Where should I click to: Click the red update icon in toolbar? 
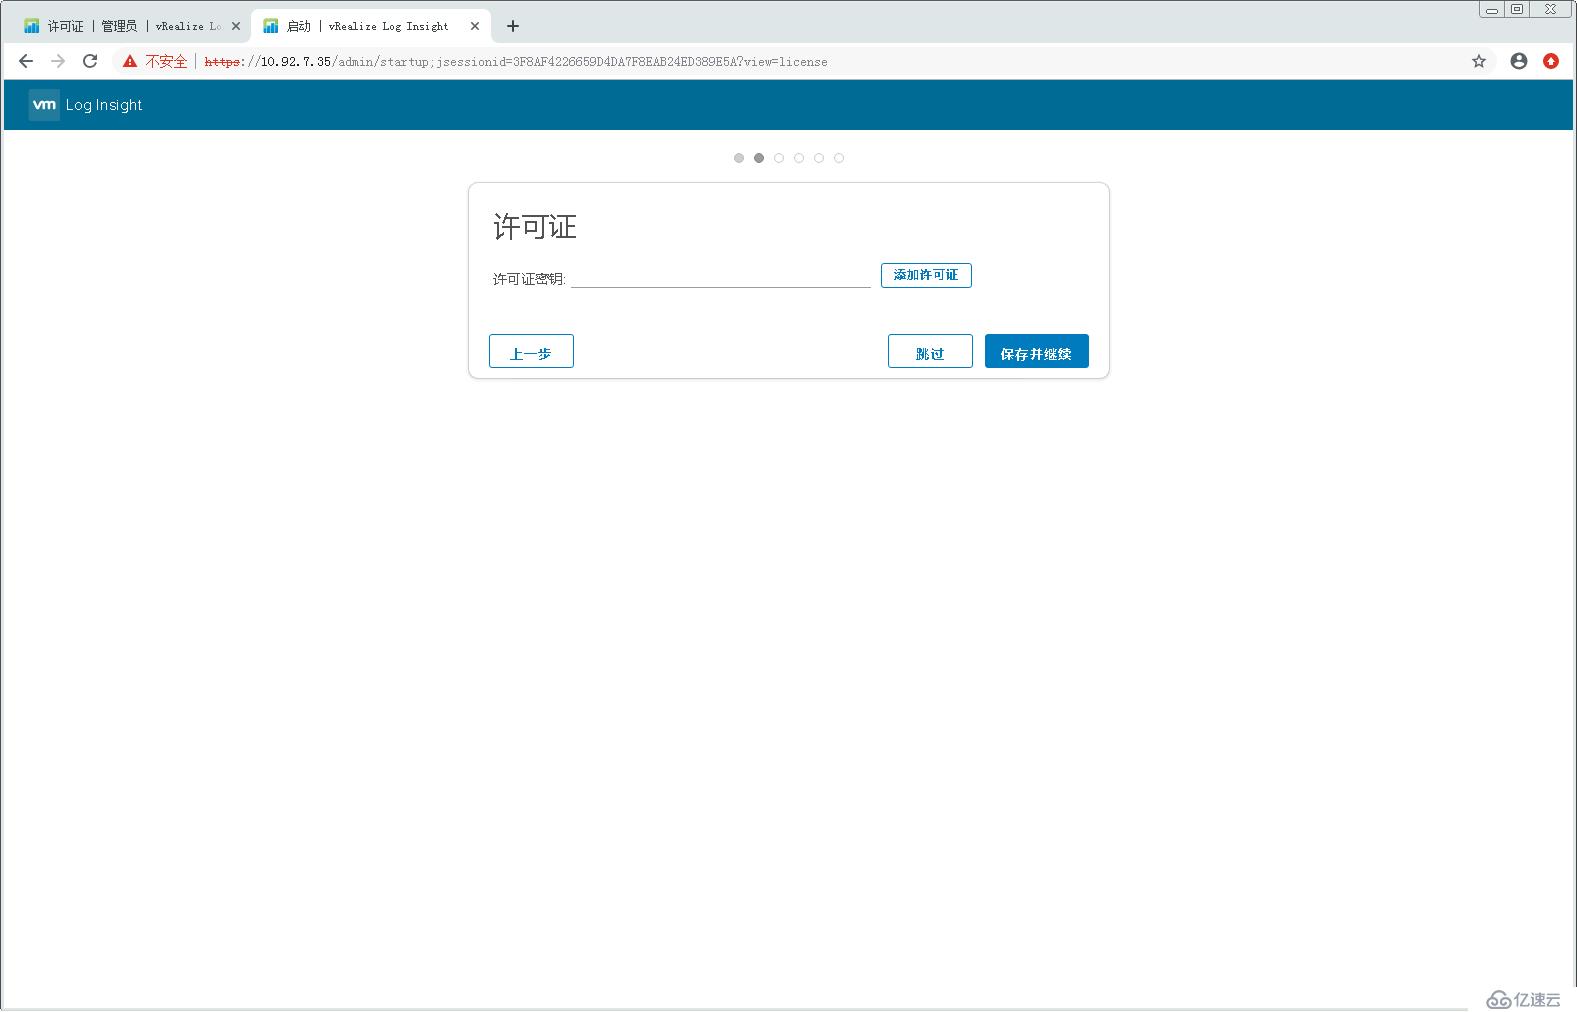(x=1551, y=61)
